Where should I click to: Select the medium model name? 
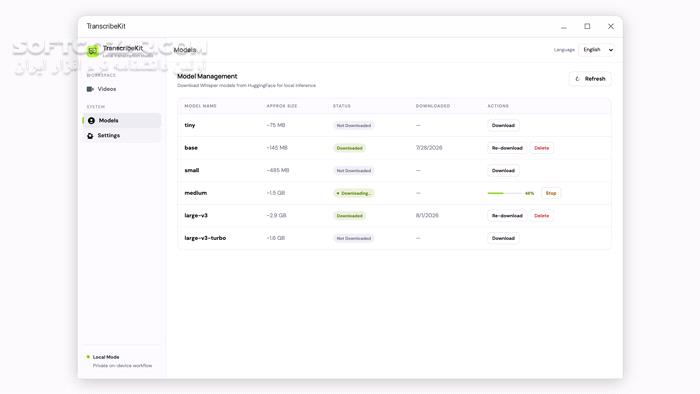click(196, 193)
